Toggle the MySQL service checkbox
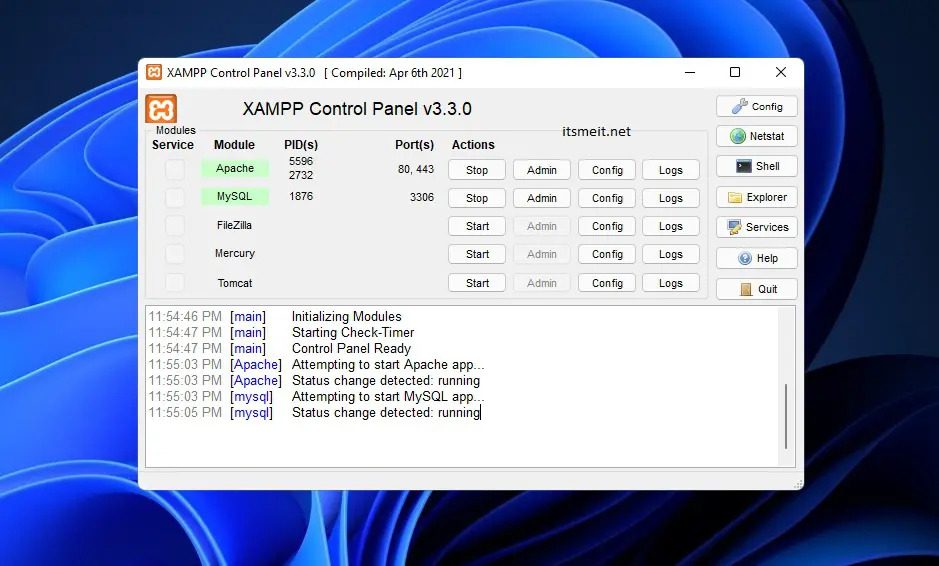 coord(175,198)
